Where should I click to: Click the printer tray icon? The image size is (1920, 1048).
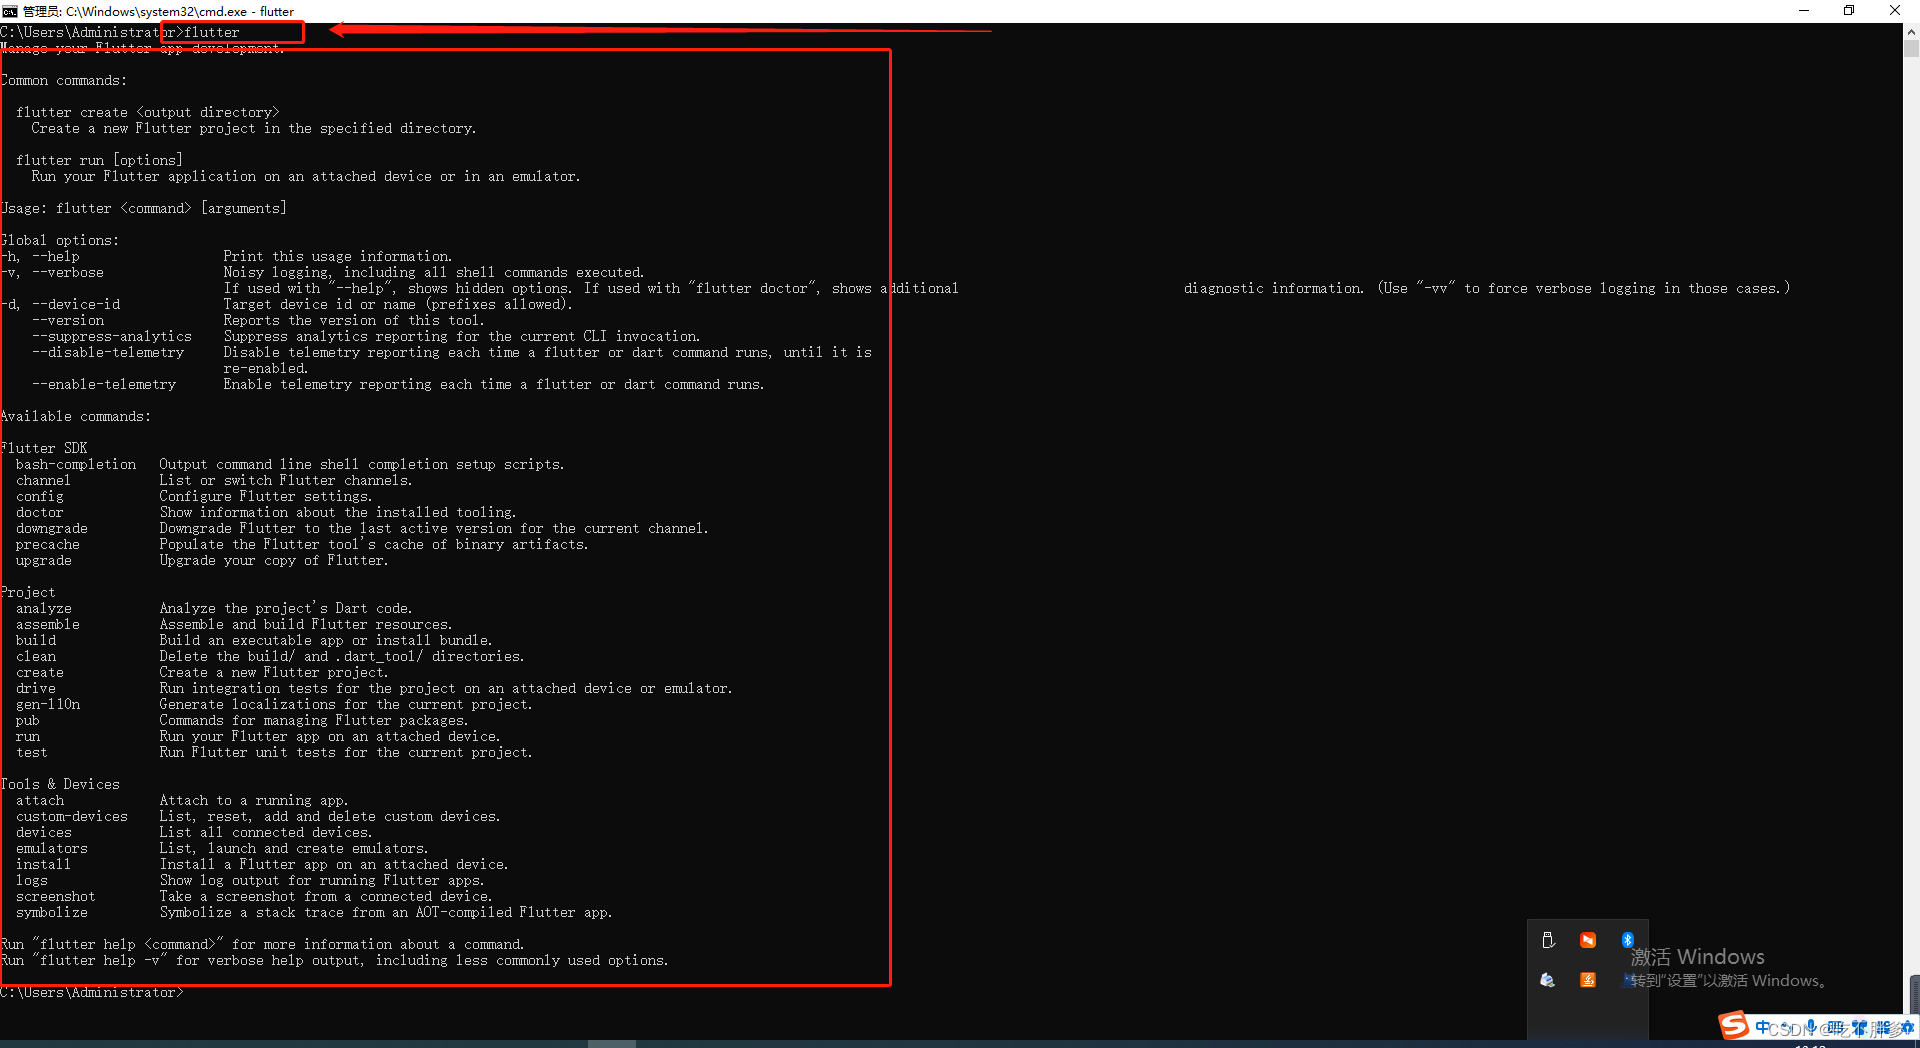pyautogui.click(x=1548, y=980)
